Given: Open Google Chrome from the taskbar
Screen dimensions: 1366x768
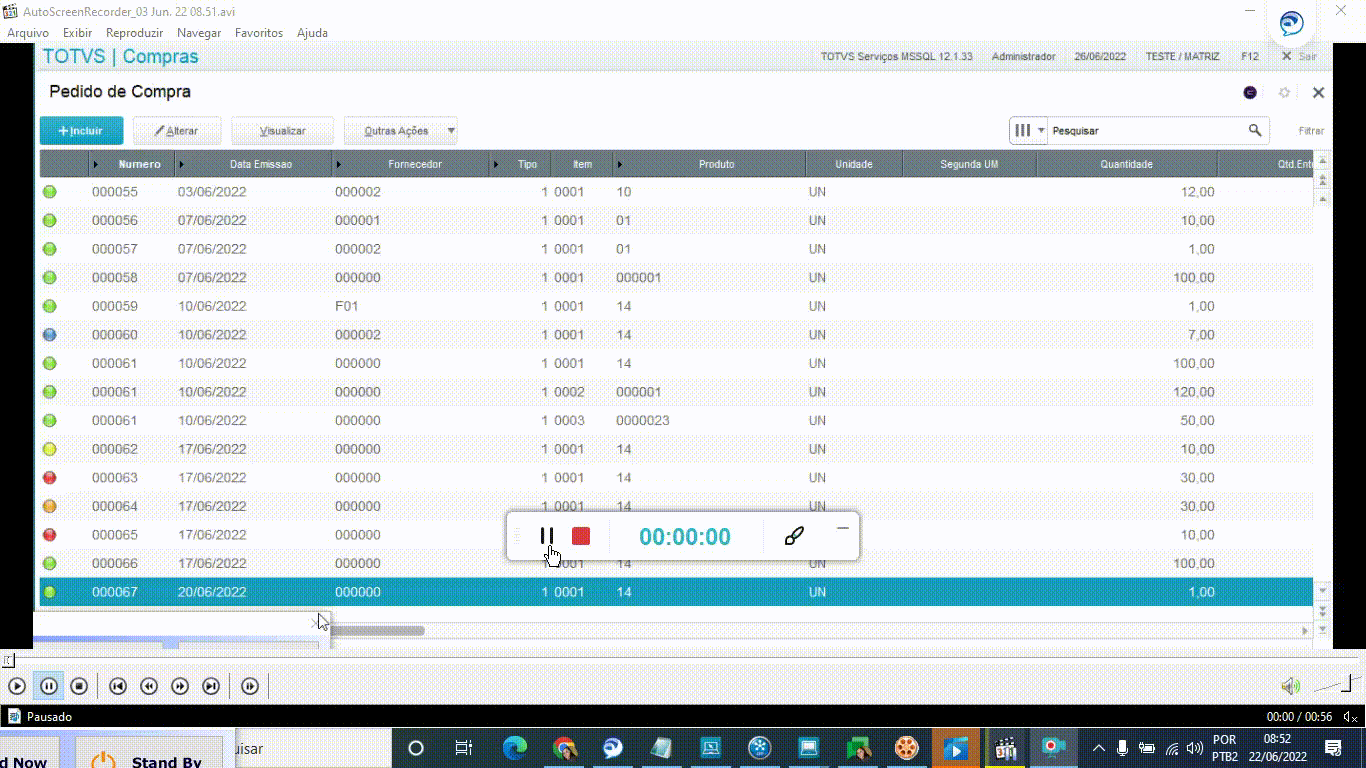Looking at the screenshot, I should click(x=564, y=747).
